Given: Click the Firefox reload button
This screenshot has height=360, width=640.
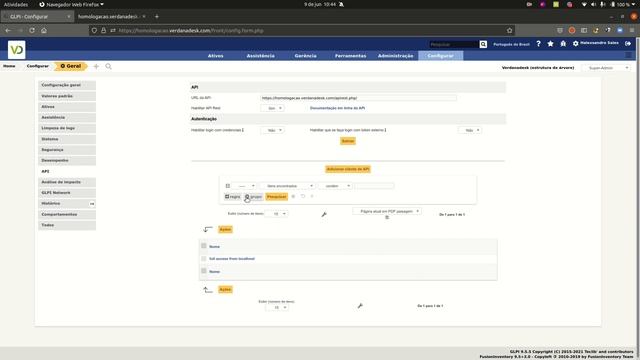Looking at the screenshot, I should (x=32, y=30).
